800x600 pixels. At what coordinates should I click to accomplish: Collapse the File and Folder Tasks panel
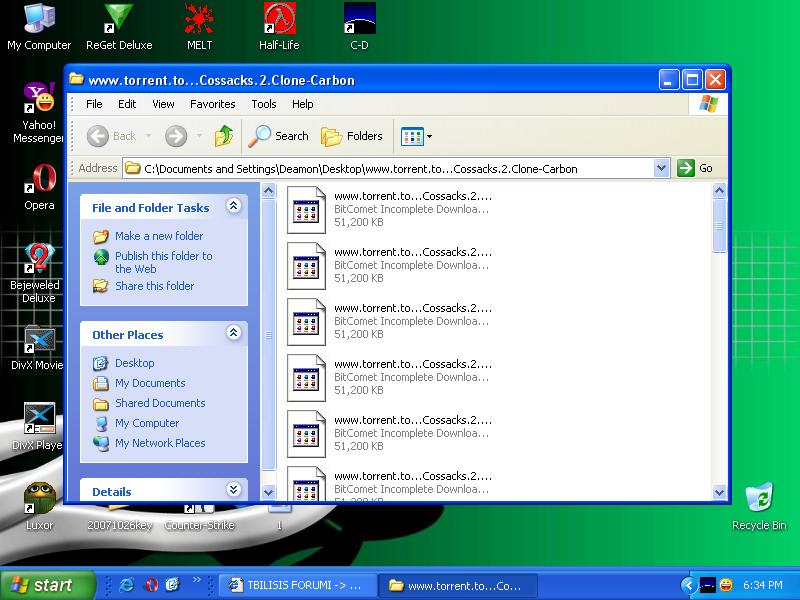234,207
